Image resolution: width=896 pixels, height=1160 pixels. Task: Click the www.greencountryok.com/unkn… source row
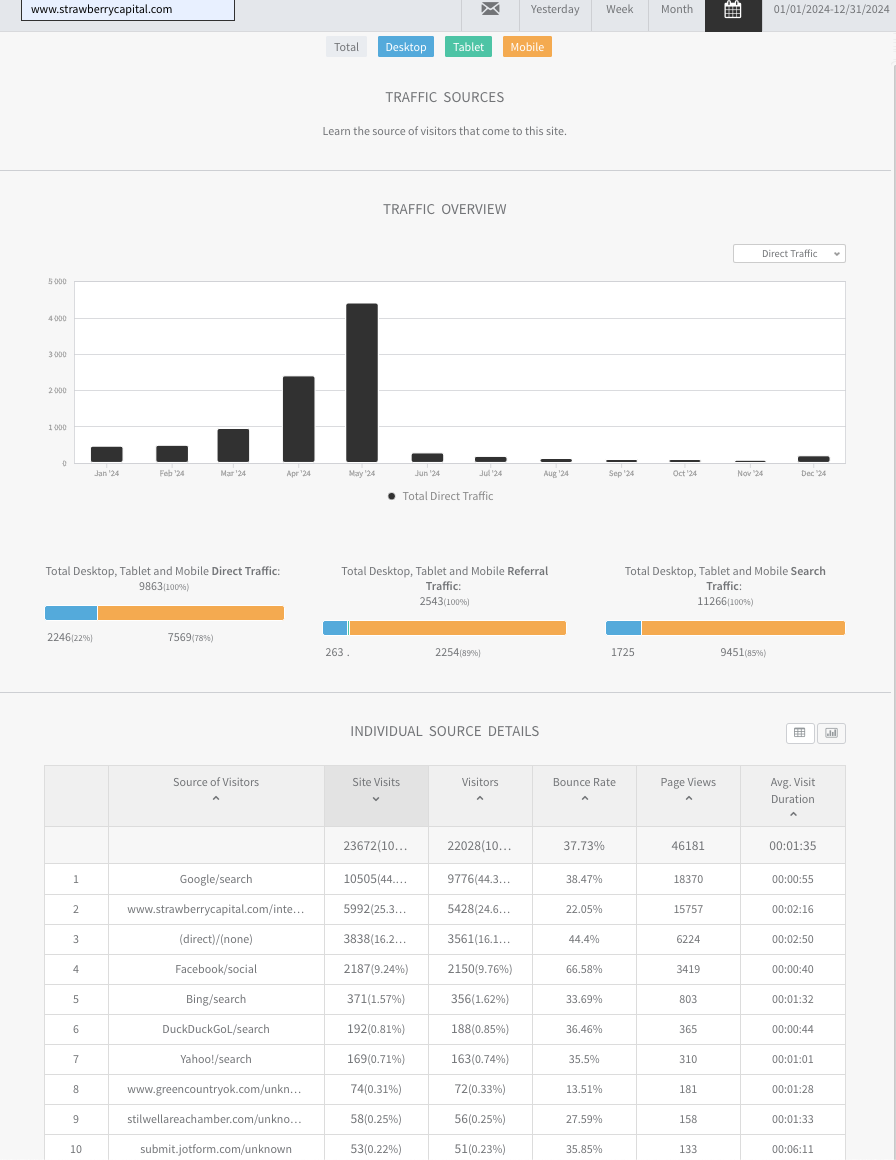[445, 1089]
